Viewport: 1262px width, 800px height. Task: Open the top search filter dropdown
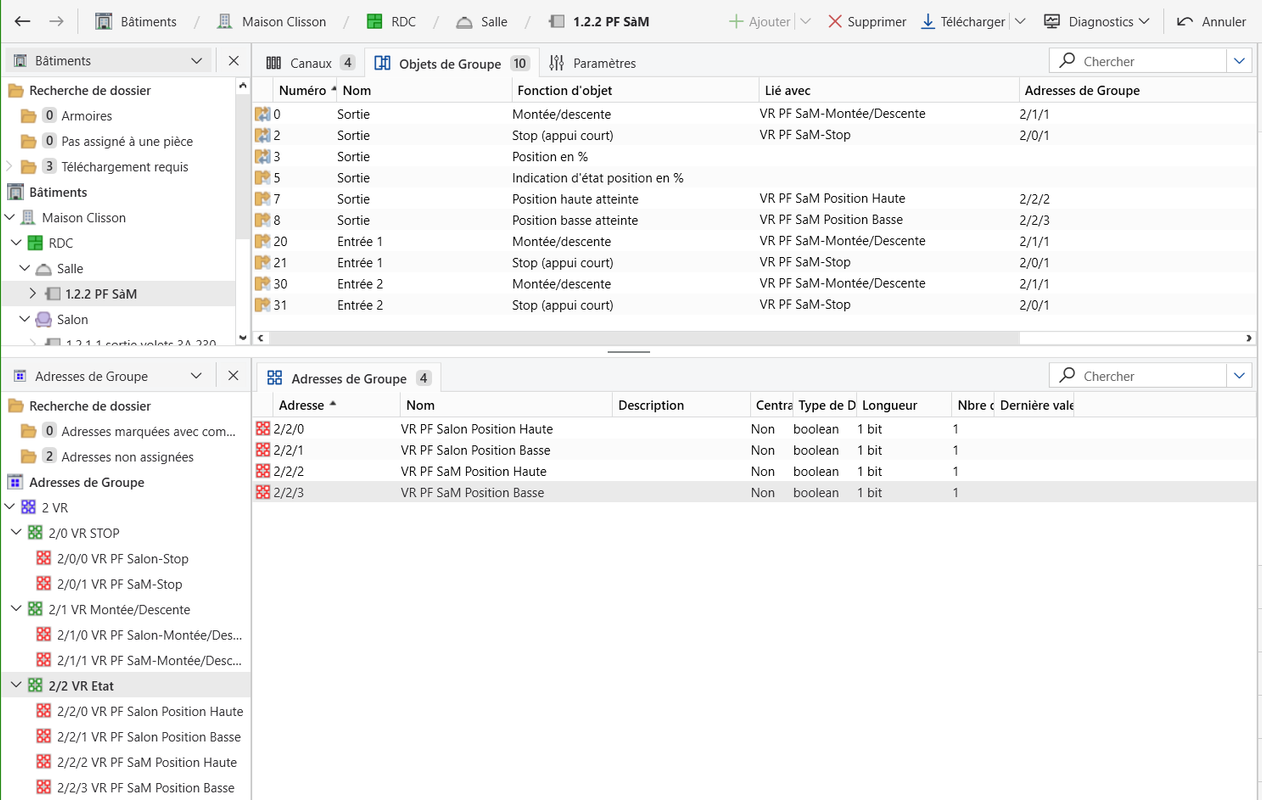pos(1239,61)
